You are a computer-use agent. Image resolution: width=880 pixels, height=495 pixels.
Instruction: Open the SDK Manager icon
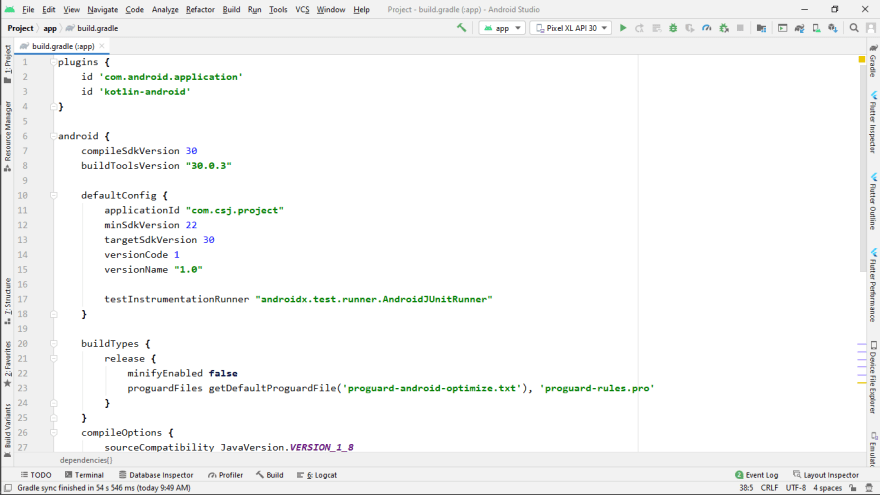point(833,28)
